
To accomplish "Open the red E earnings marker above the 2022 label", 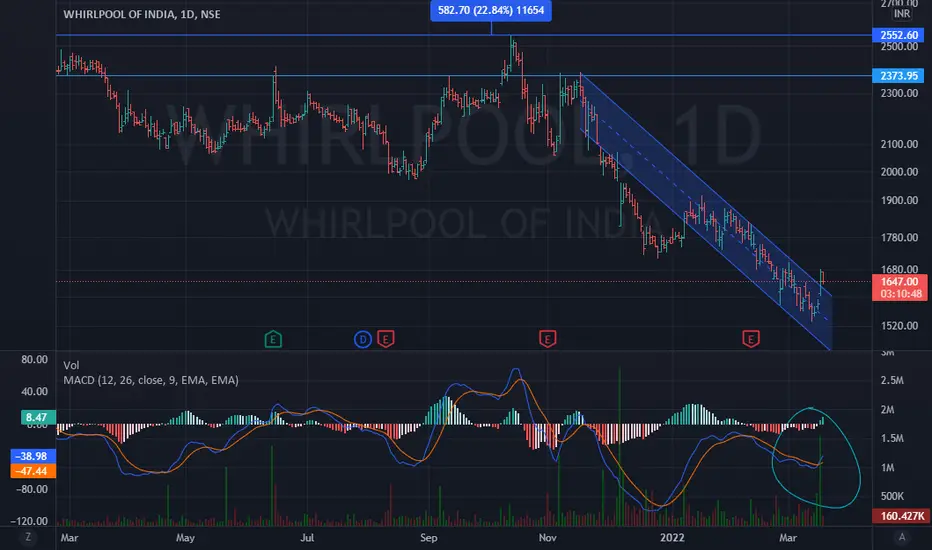I will (751, 340).
